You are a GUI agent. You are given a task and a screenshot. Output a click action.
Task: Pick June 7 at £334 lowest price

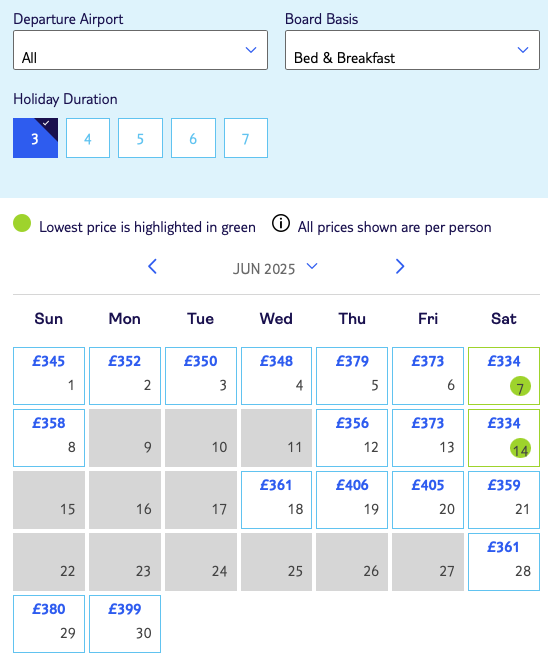click(504, 376)
